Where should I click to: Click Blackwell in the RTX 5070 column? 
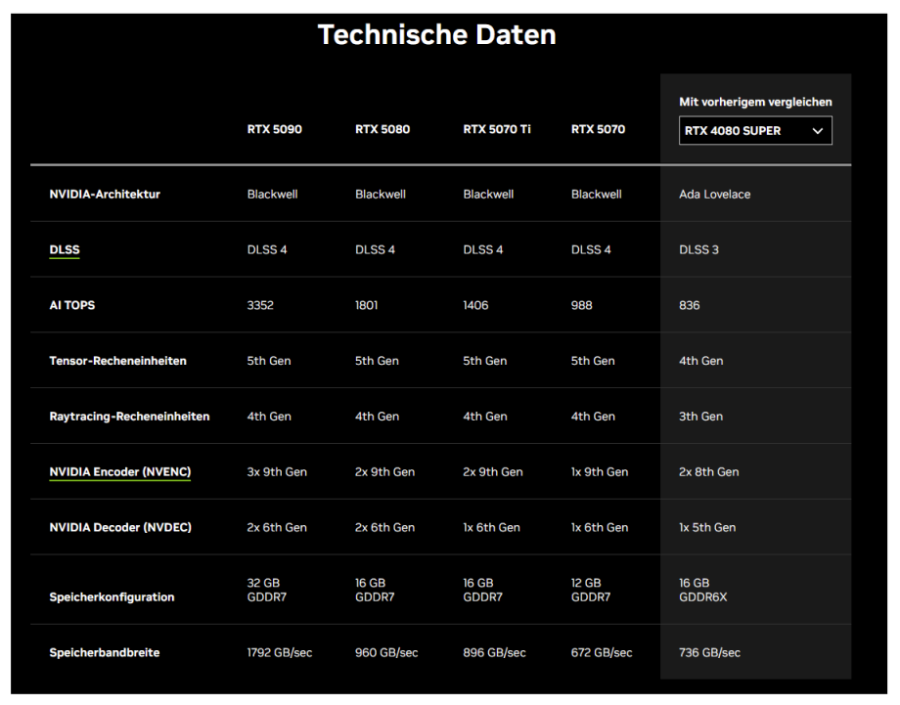596,194
